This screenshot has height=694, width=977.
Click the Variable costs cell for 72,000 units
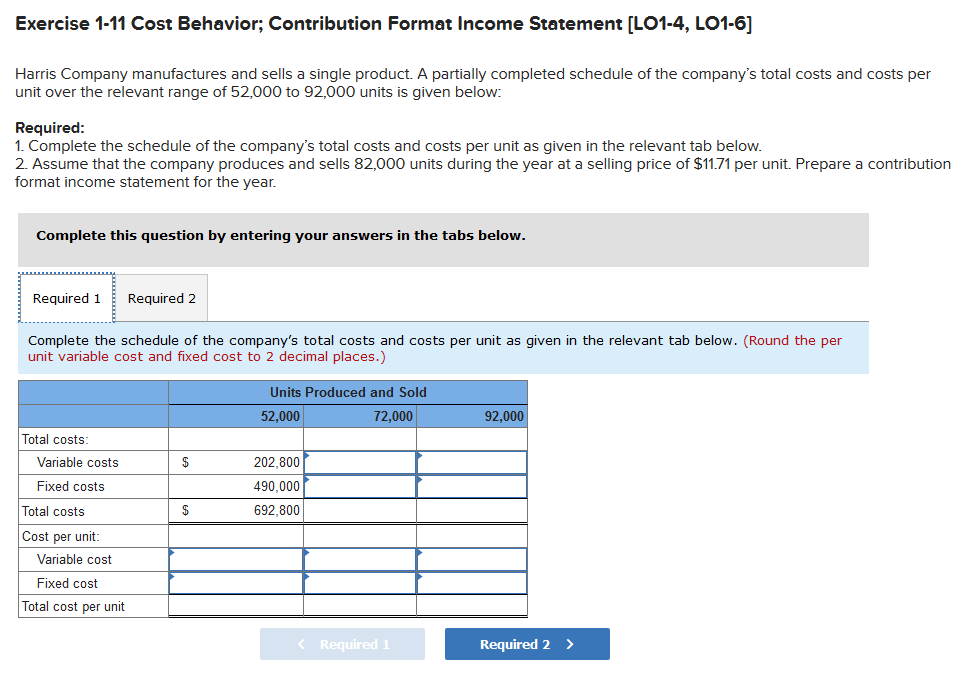[x=359, y=462]
